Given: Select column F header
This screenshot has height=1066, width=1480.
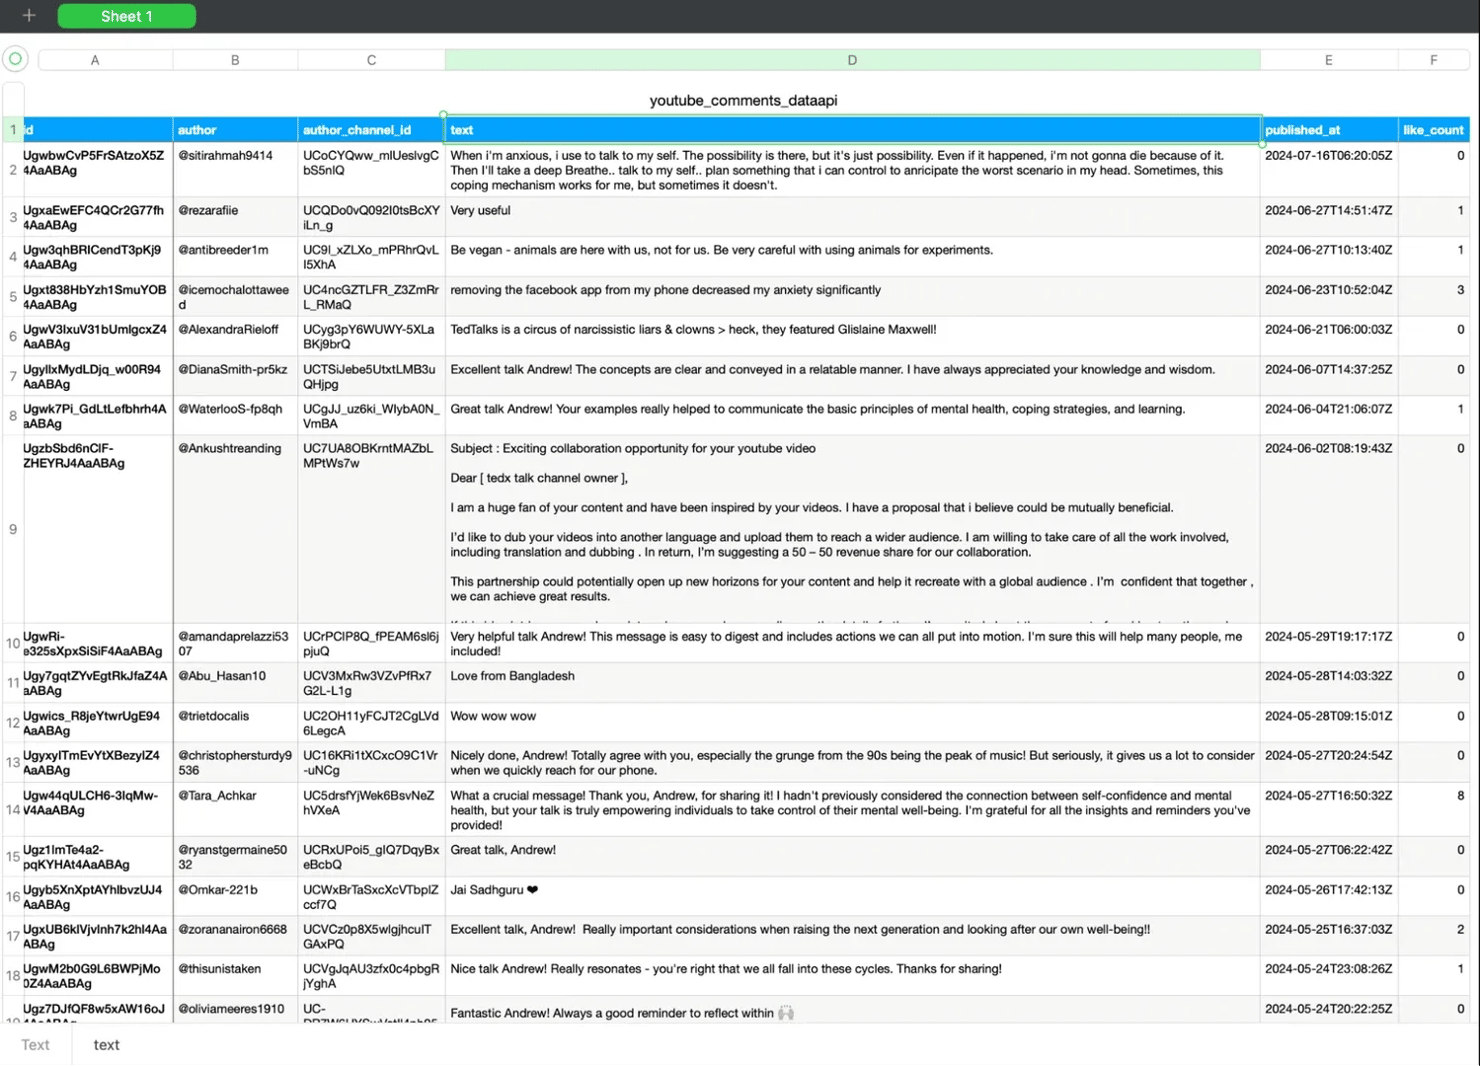Looking at the screenshot, I should pos(1434,60).
